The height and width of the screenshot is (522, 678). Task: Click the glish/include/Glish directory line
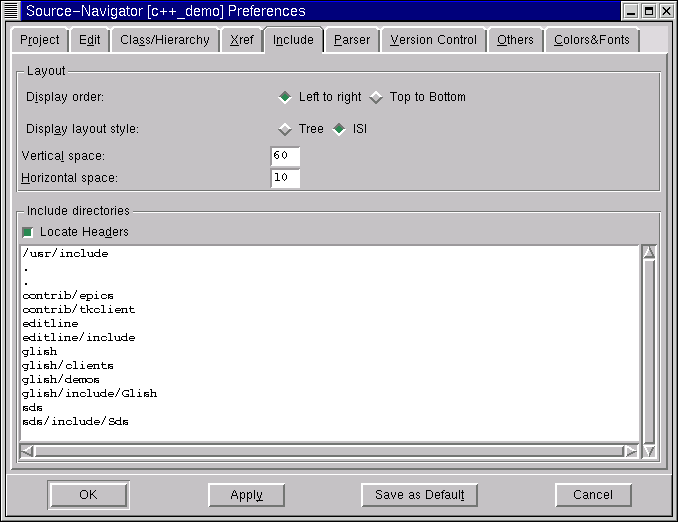90,394
